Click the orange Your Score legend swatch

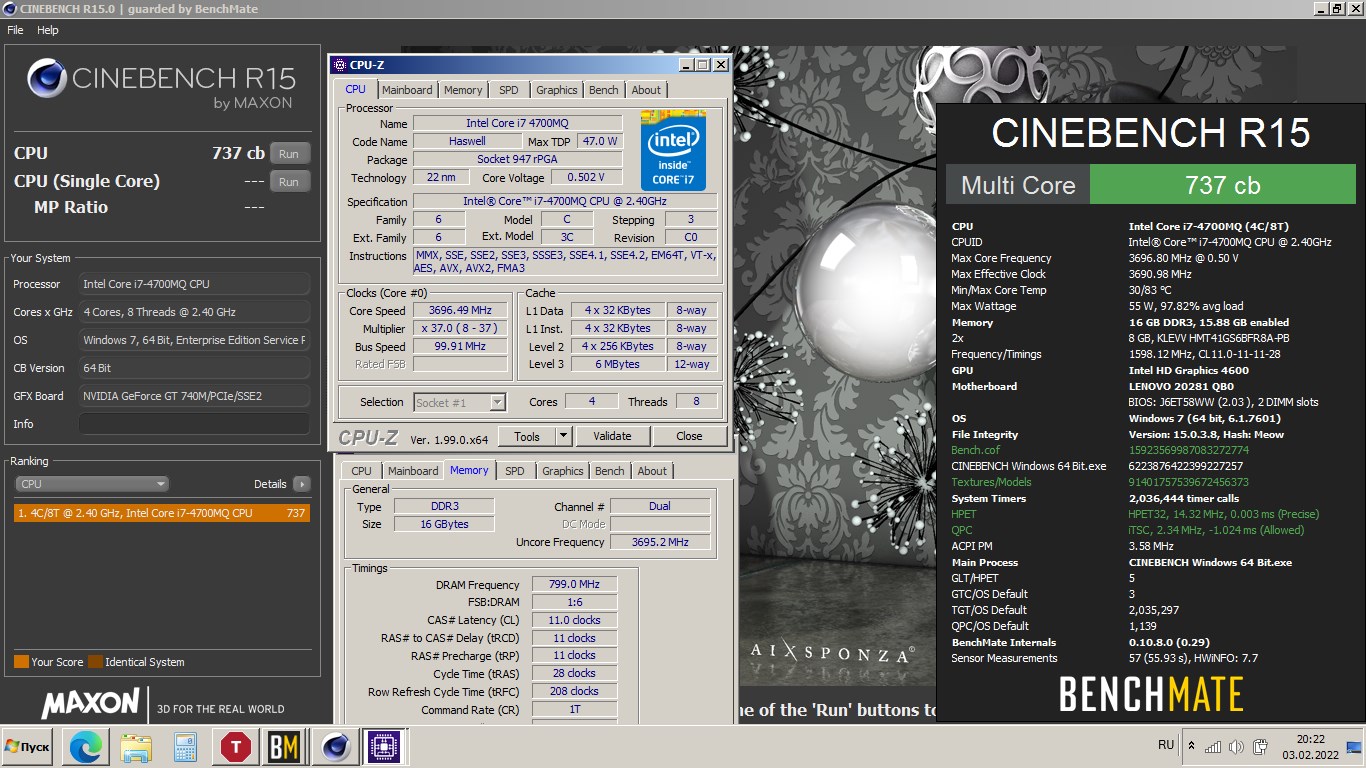click(x=21, y=662)
